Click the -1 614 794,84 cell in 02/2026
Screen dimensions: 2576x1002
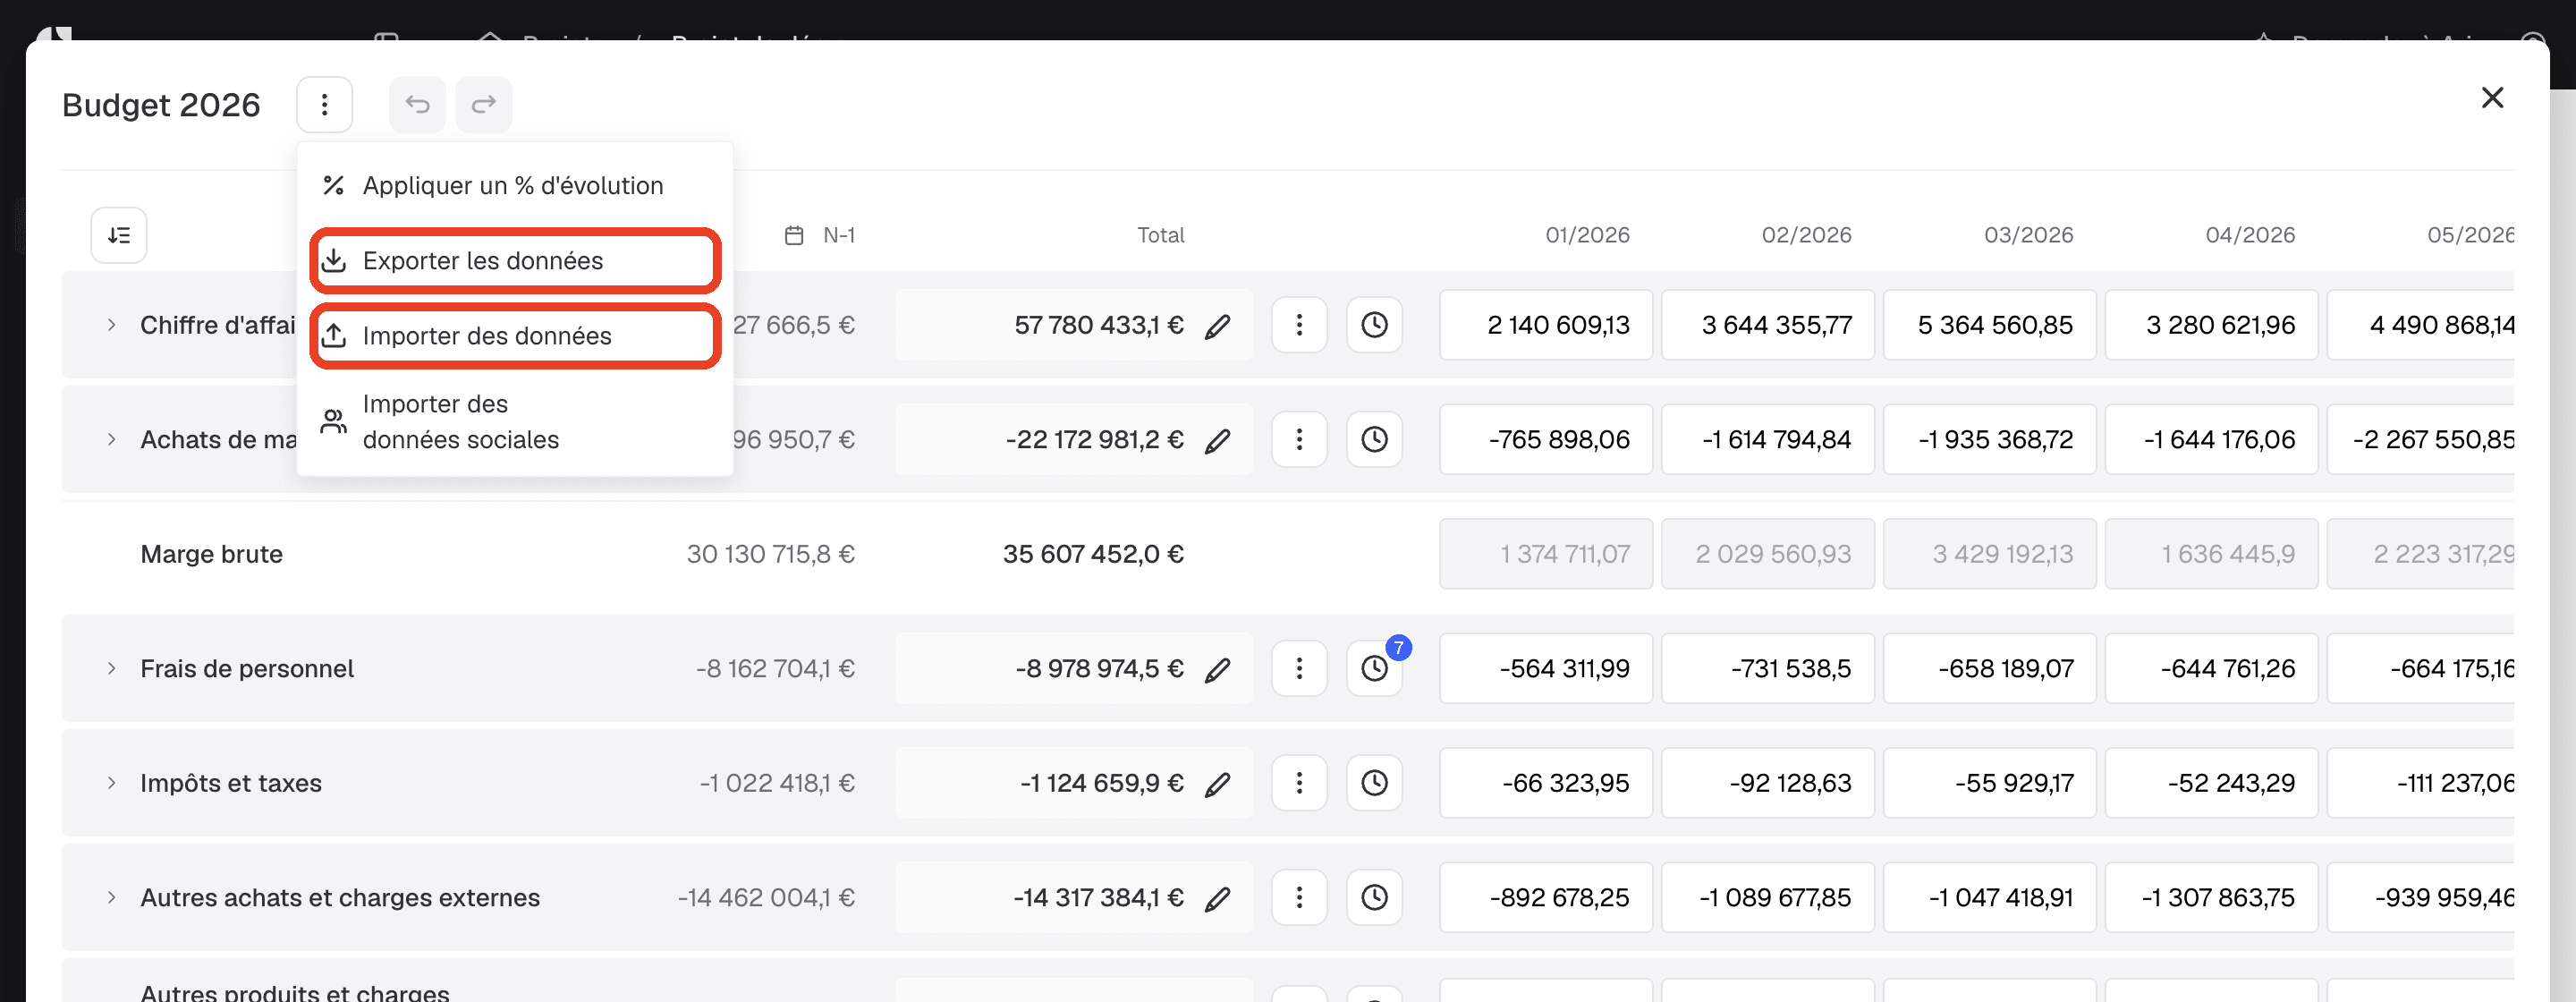tap(1767, 439)
